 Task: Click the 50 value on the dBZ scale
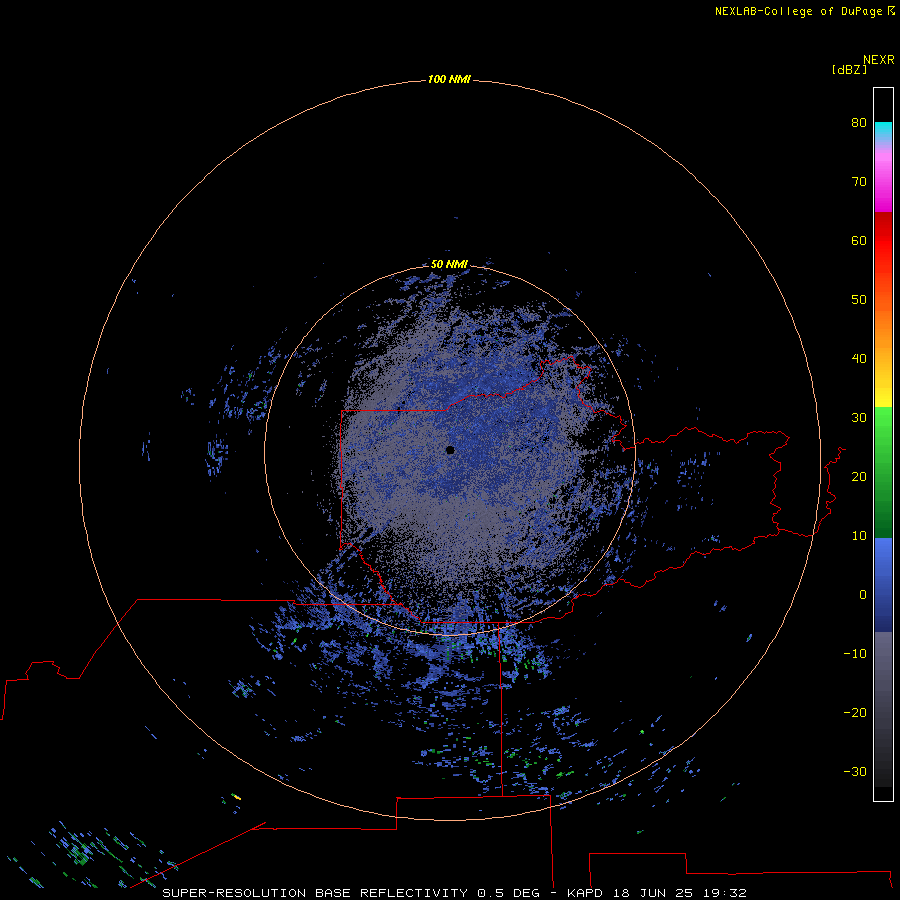(859, 300)
